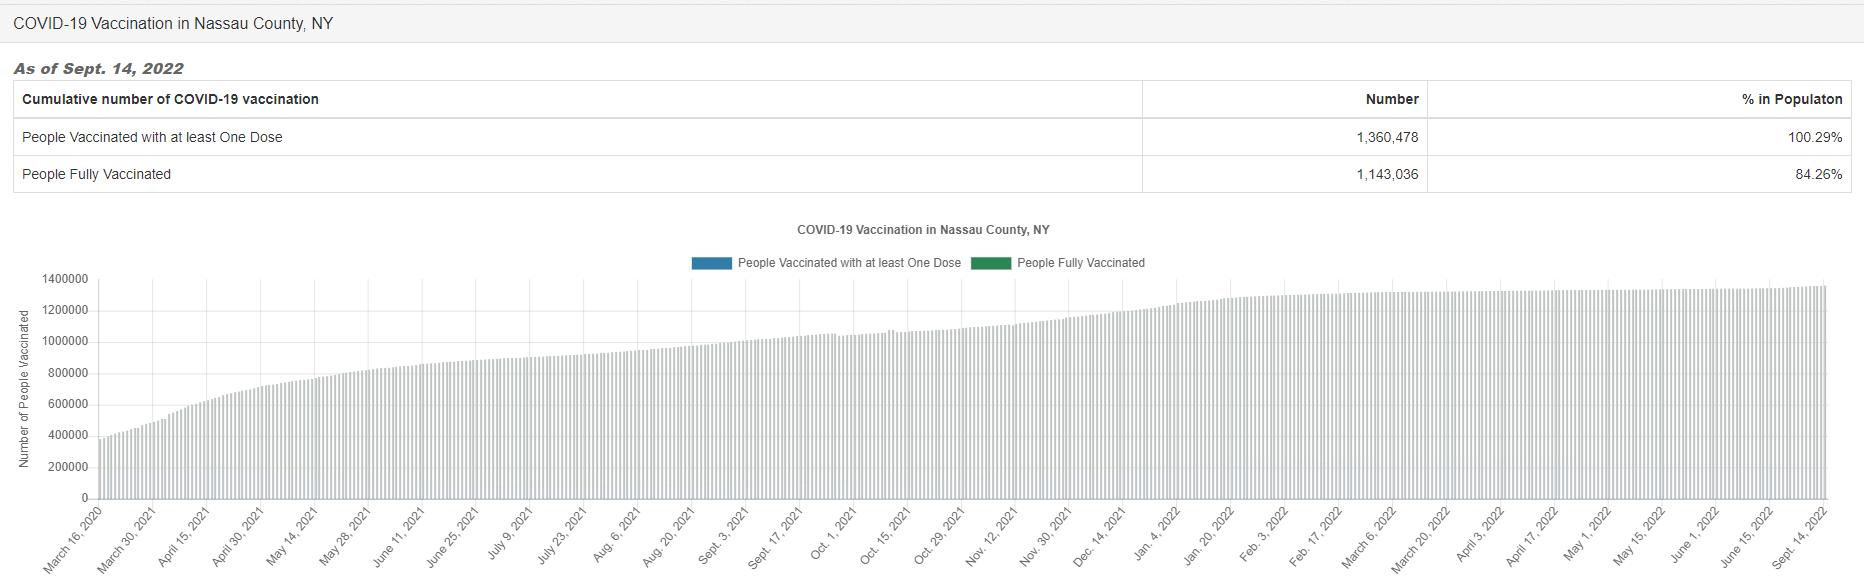Select the People Fully Vaccinated table row label
The image size is (1864, 588).
click(96, 174)
